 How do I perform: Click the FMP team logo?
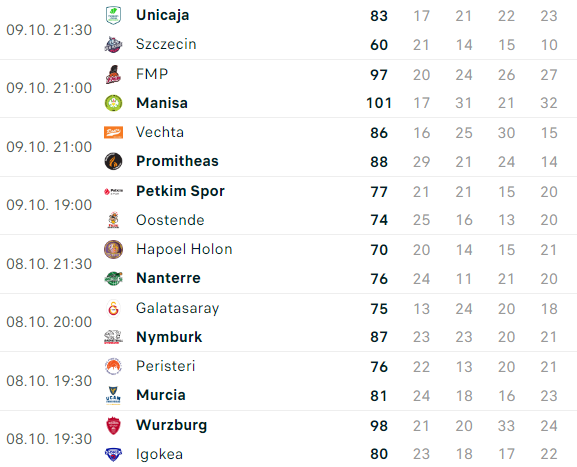[113, 74]
